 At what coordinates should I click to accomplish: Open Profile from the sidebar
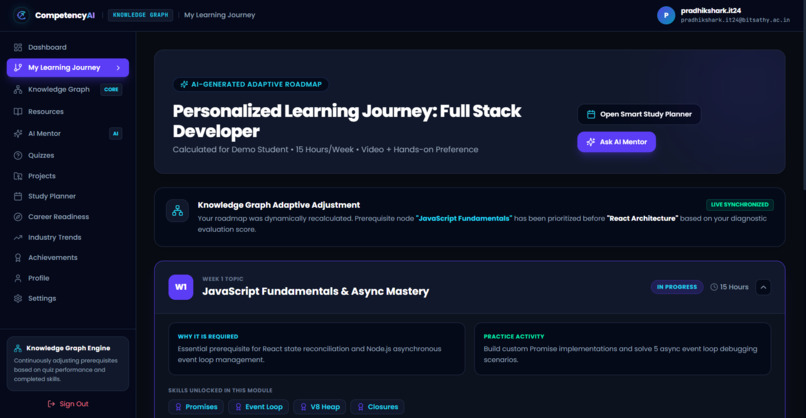click(68, 278)
